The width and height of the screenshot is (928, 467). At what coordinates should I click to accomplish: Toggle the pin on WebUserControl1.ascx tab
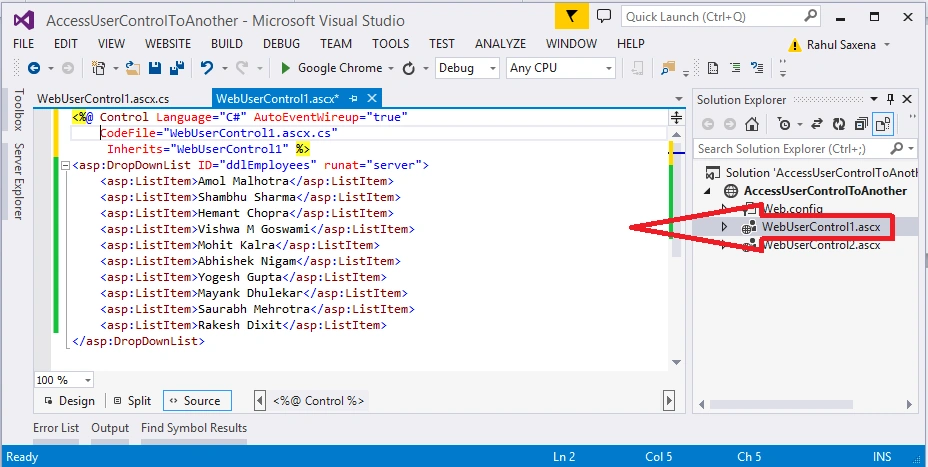tap(353, 98)
